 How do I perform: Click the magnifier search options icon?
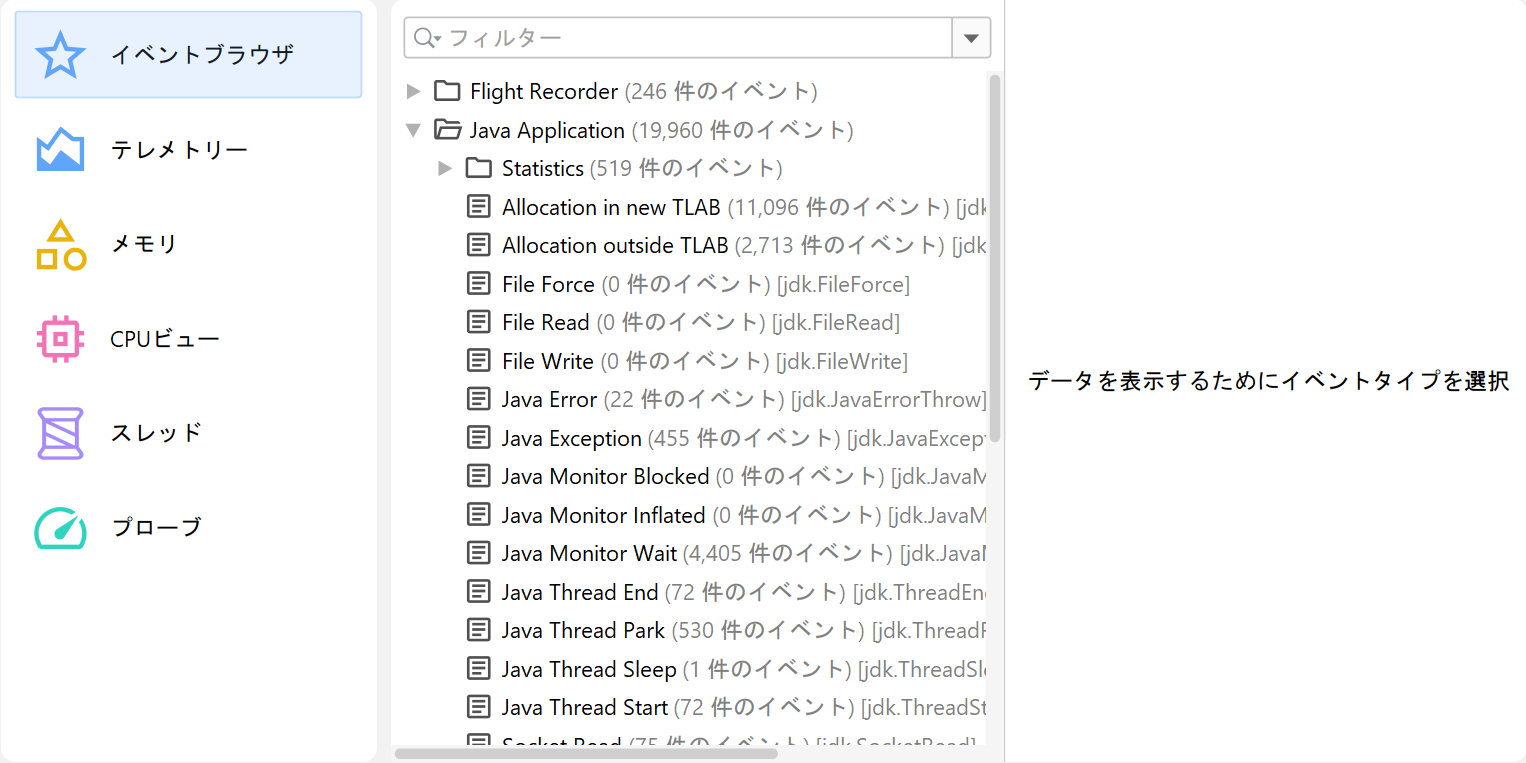tap(427, 38)
